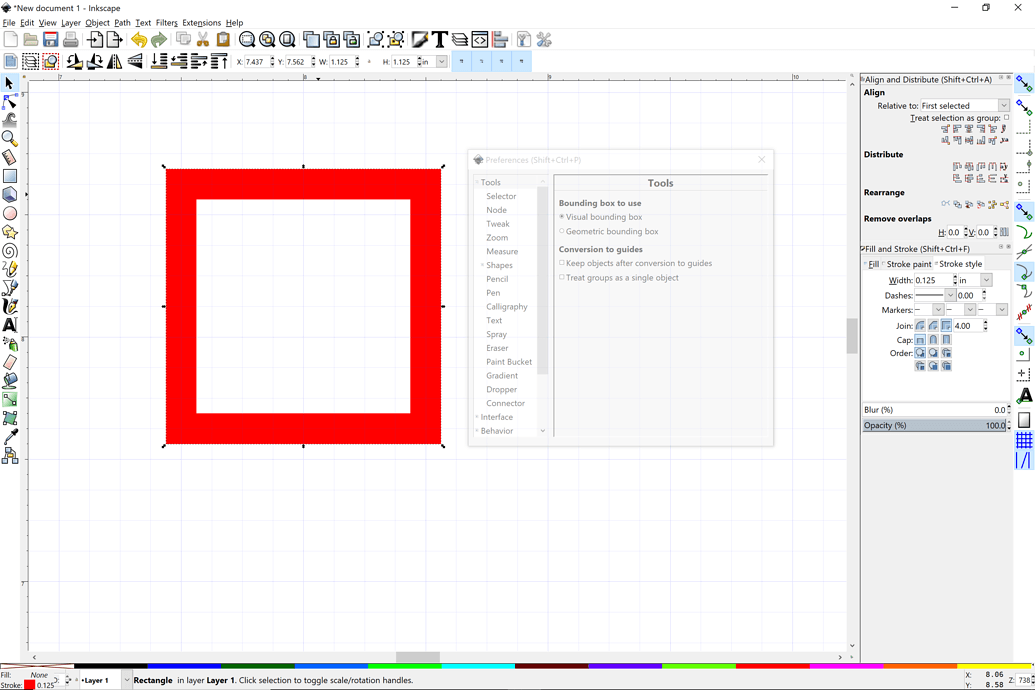
Task: Open Inkscape Preferences wrench icon
Action: point(544,40)
